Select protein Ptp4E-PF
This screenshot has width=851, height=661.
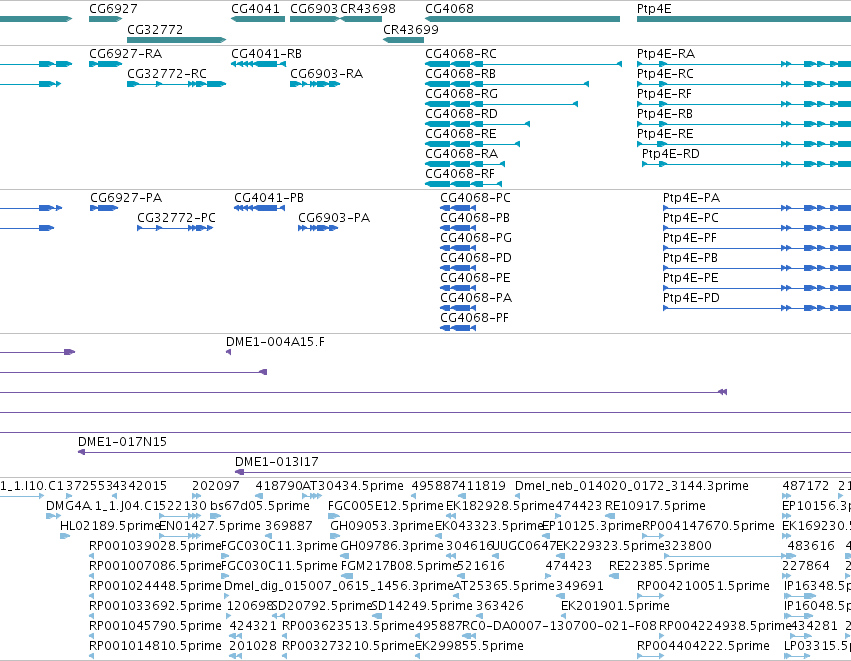(757, 248)
